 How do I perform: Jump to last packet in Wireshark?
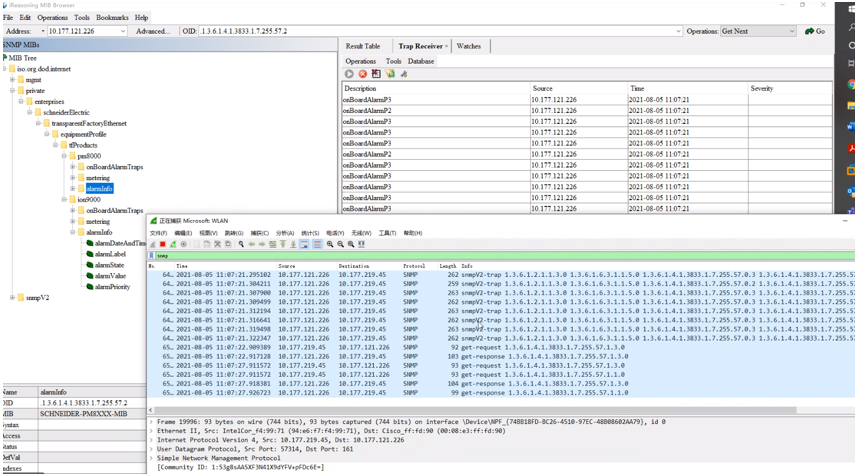293,244
